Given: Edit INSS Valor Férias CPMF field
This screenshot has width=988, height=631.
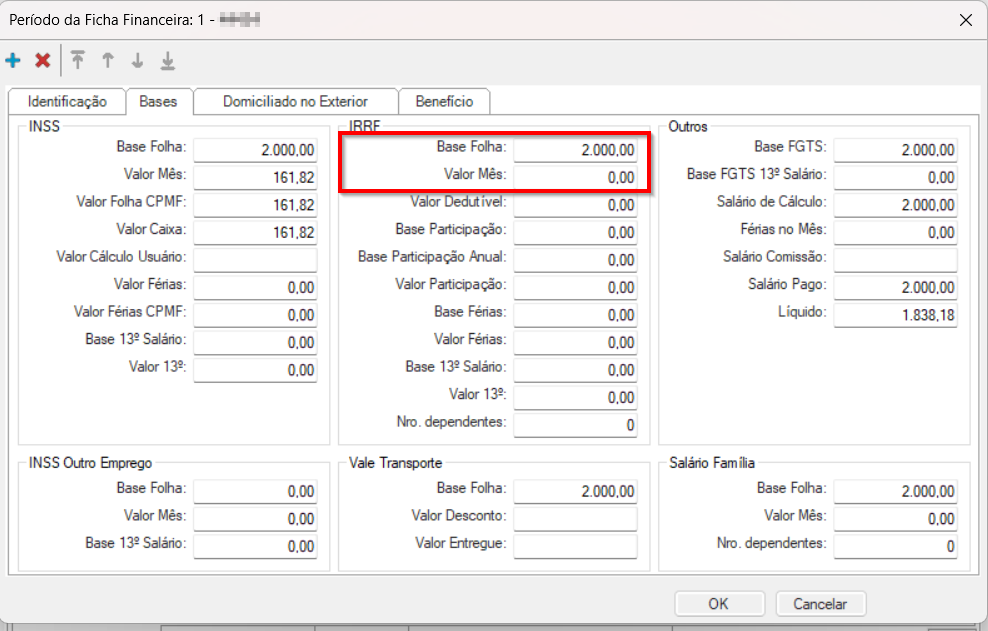Looking at the screenshot, I should [255, 315].
